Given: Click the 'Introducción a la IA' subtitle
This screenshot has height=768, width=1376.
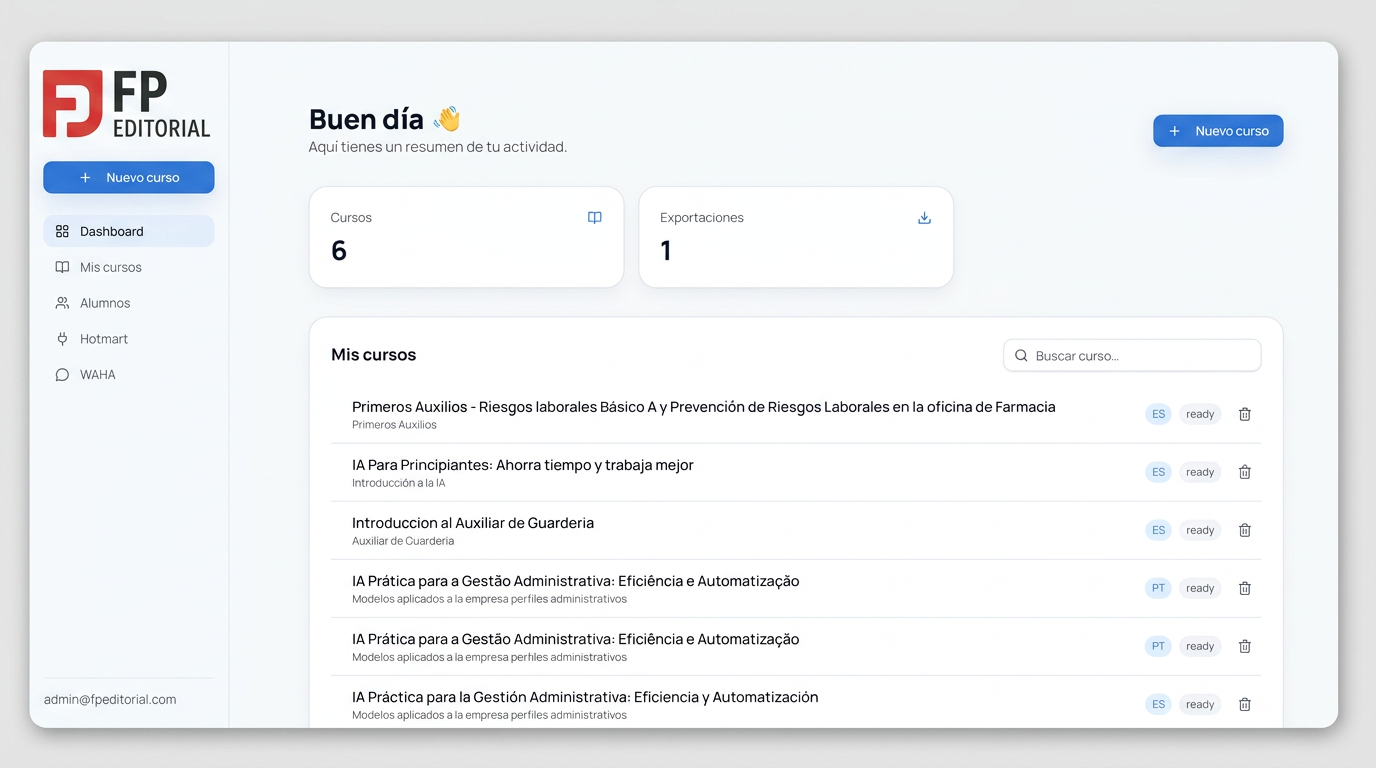Looking at the screenshot, I should point(398,483).
